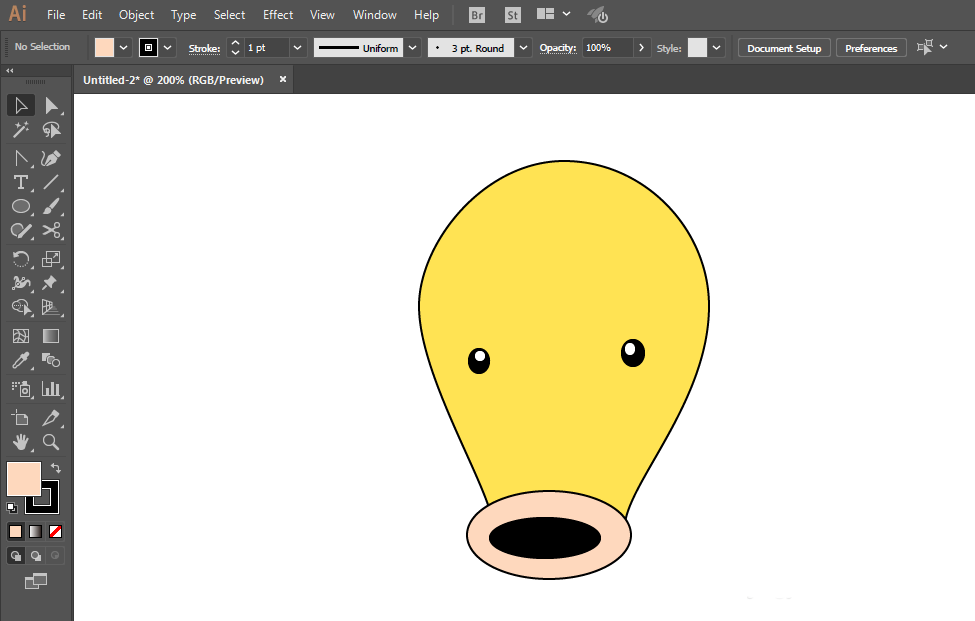Swap fill and stroke colors
This screenshot has width=975, height=621.
(56, 468)
